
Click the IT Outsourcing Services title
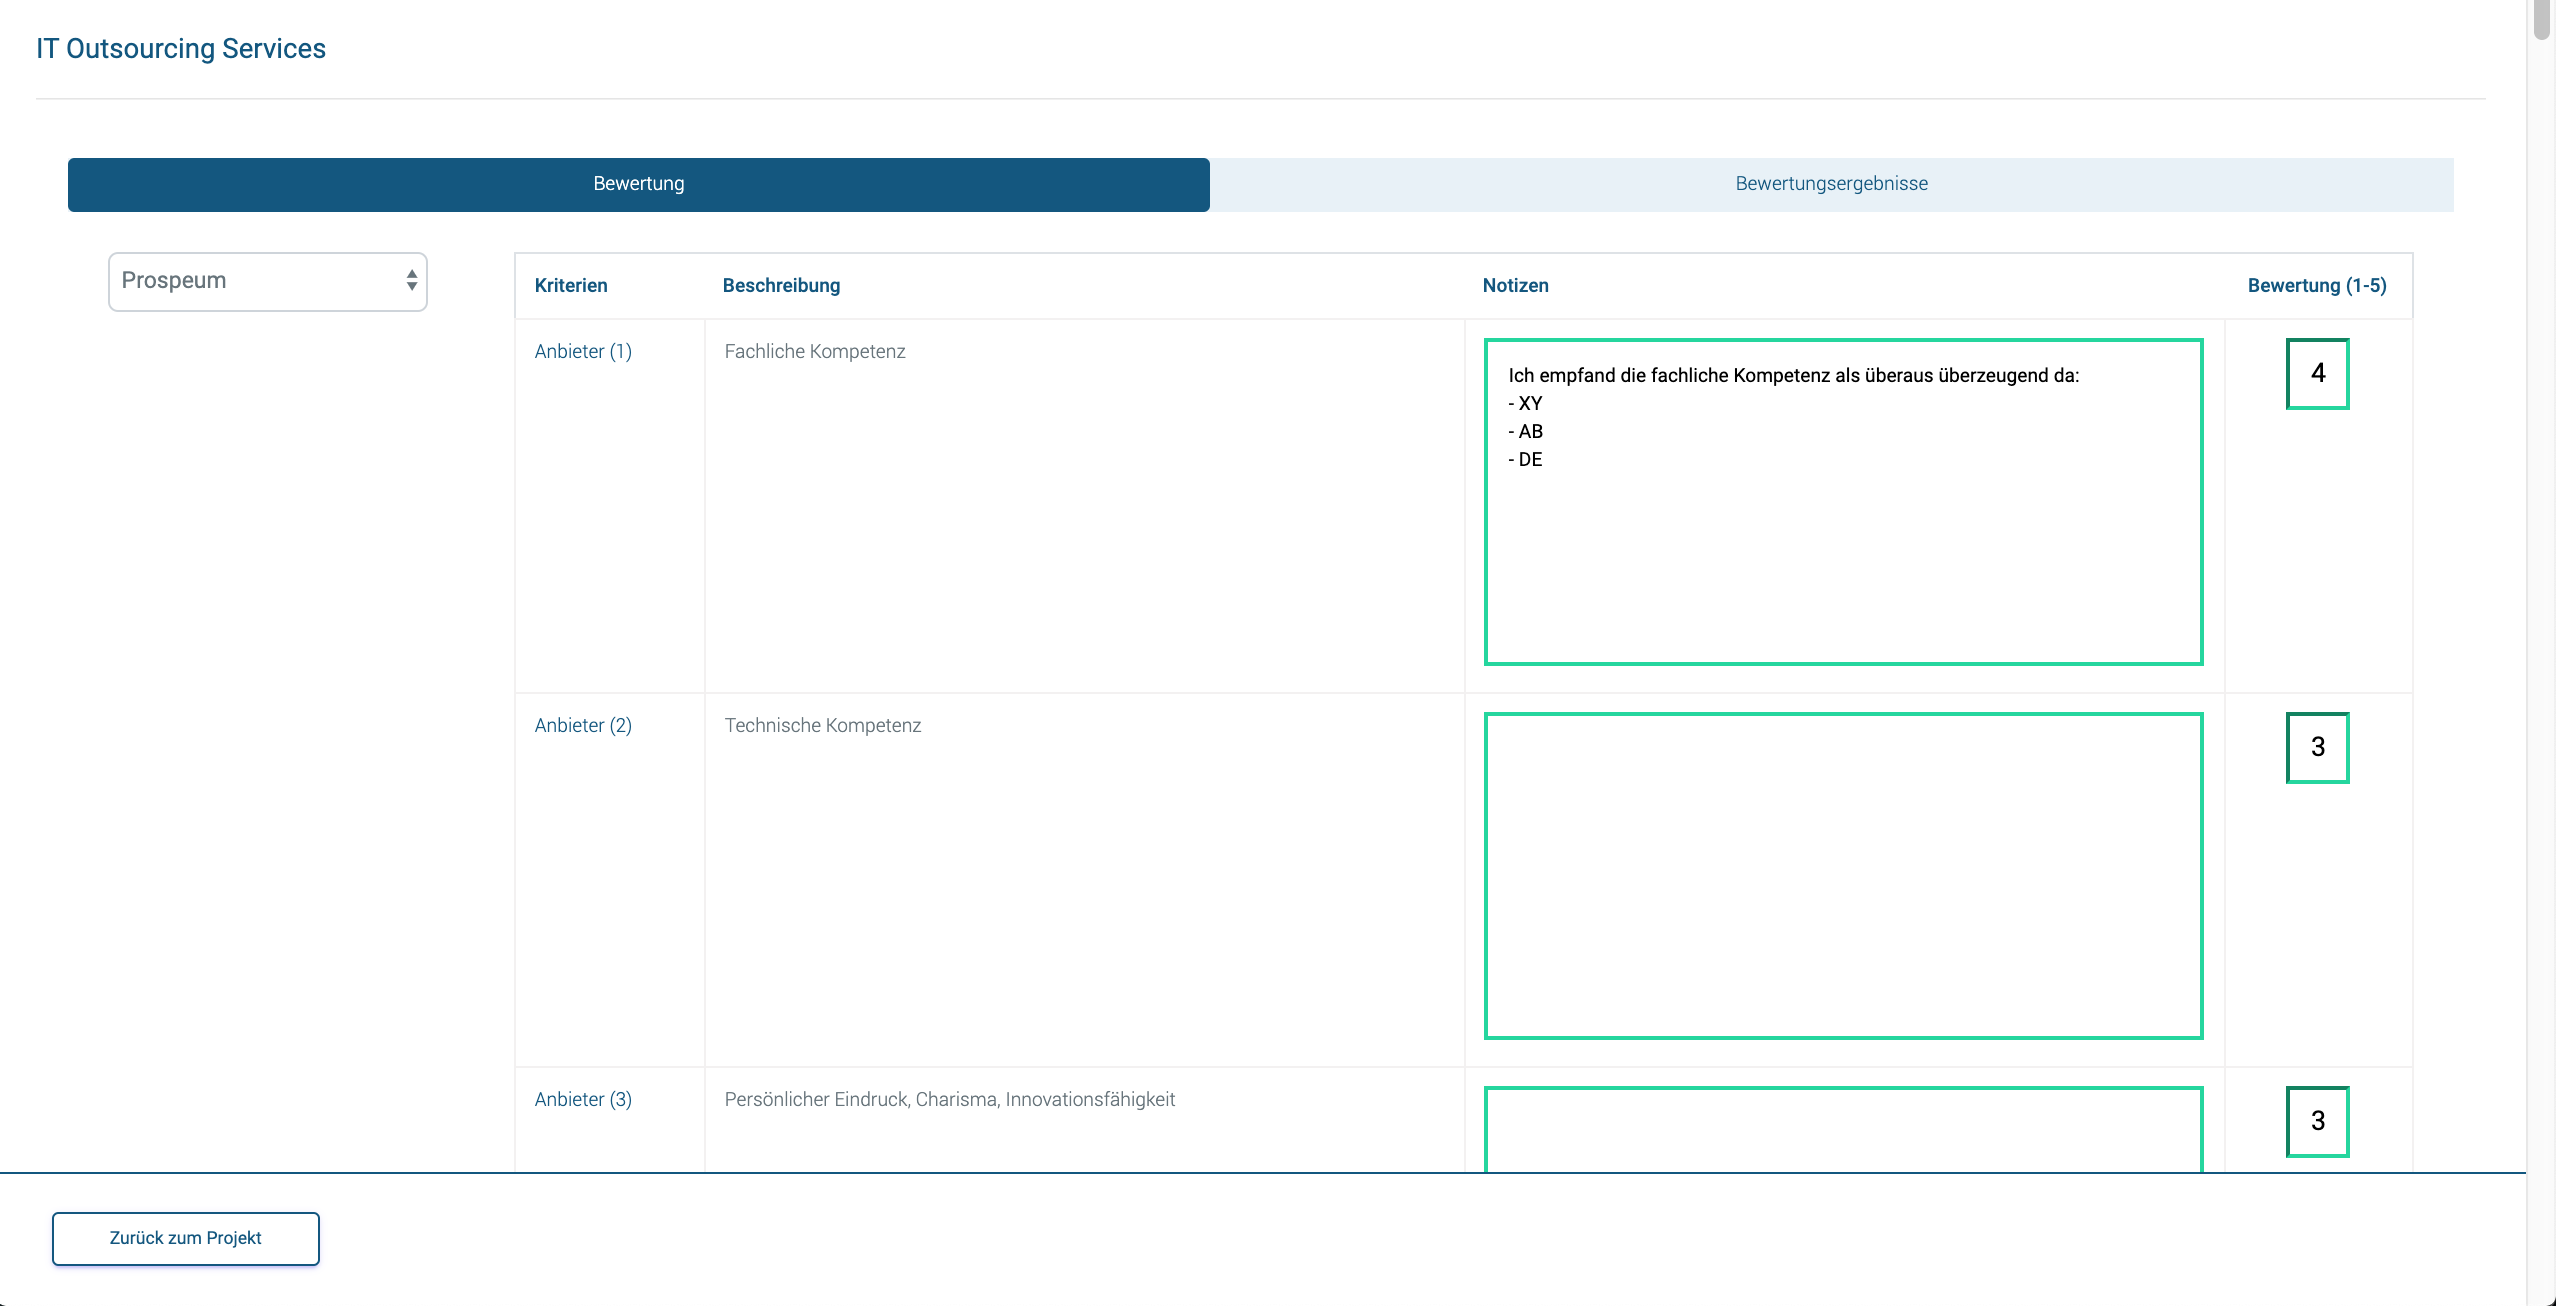(181, 49)
